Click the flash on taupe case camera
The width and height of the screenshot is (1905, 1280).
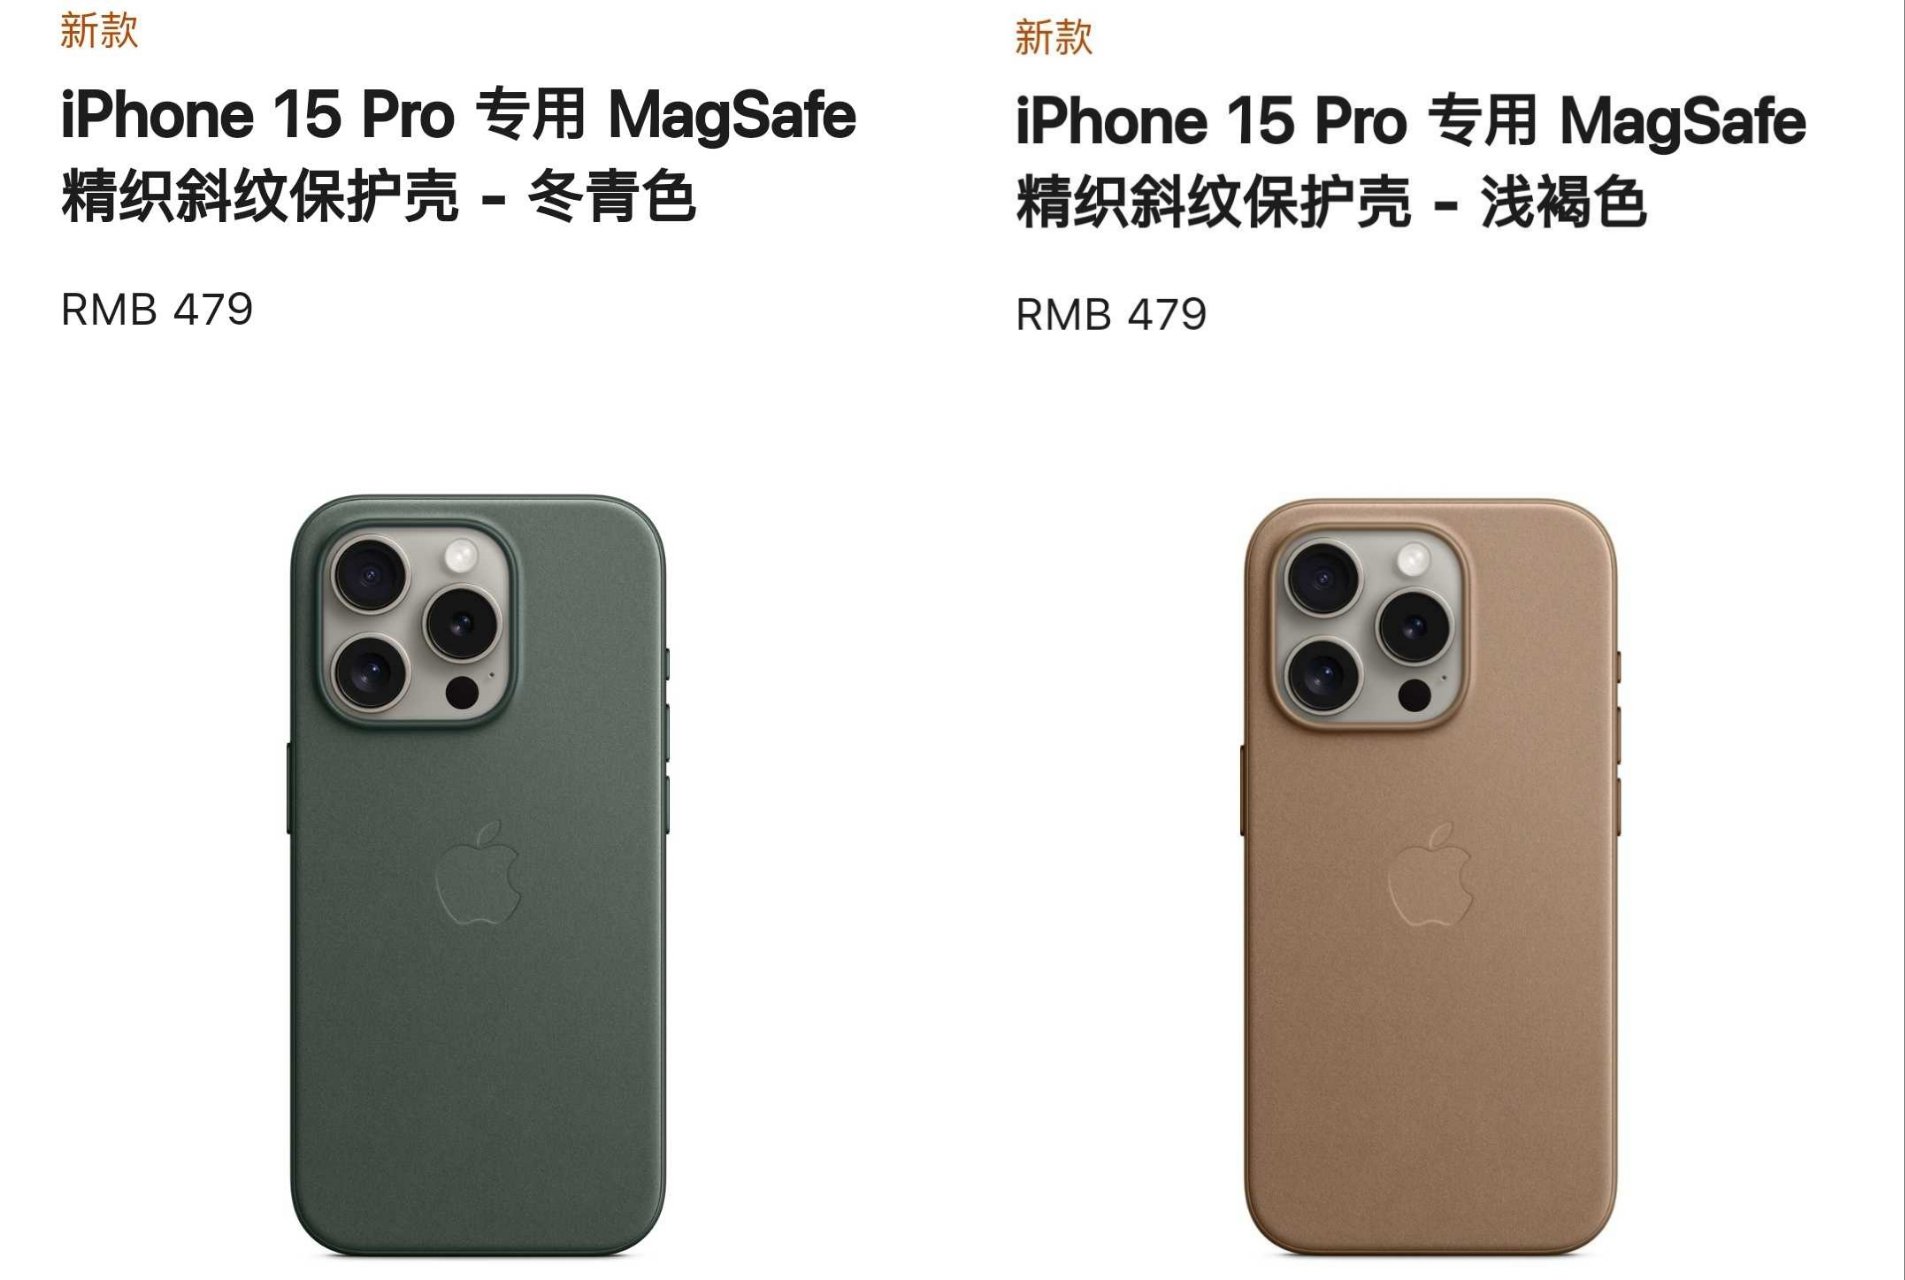(x=1414, y=559)
